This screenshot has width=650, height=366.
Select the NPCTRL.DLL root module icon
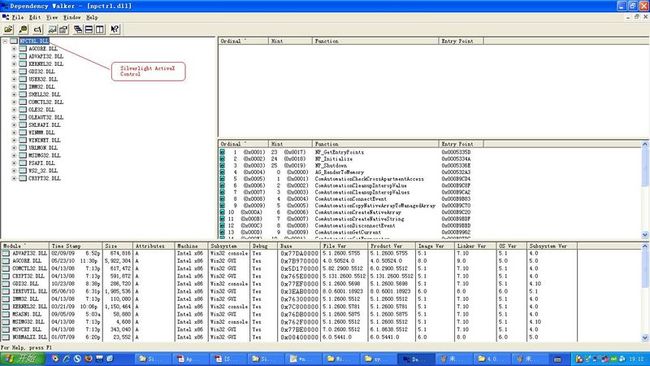click(x=14, y=41)
